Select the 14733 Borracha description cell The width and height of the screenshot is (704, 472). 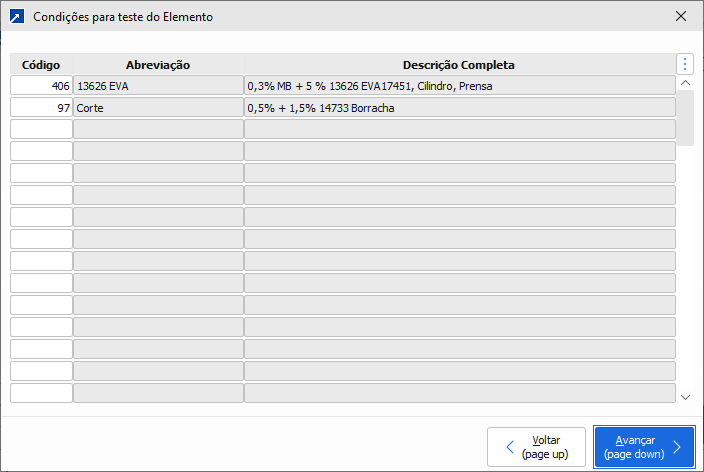pyautogui.click(x=459, y=107)
